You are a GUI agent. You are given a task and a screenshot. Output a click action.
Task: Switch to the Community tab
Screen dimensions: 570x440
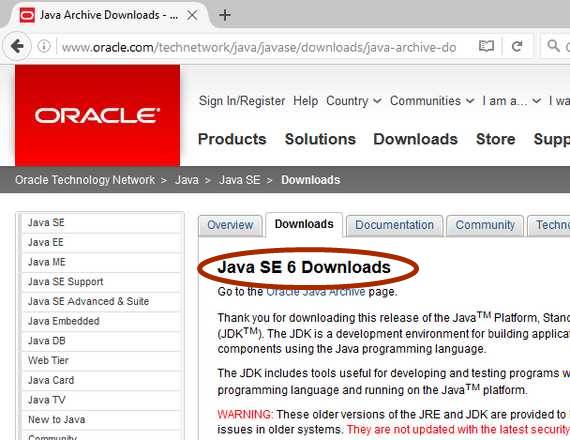485,225
